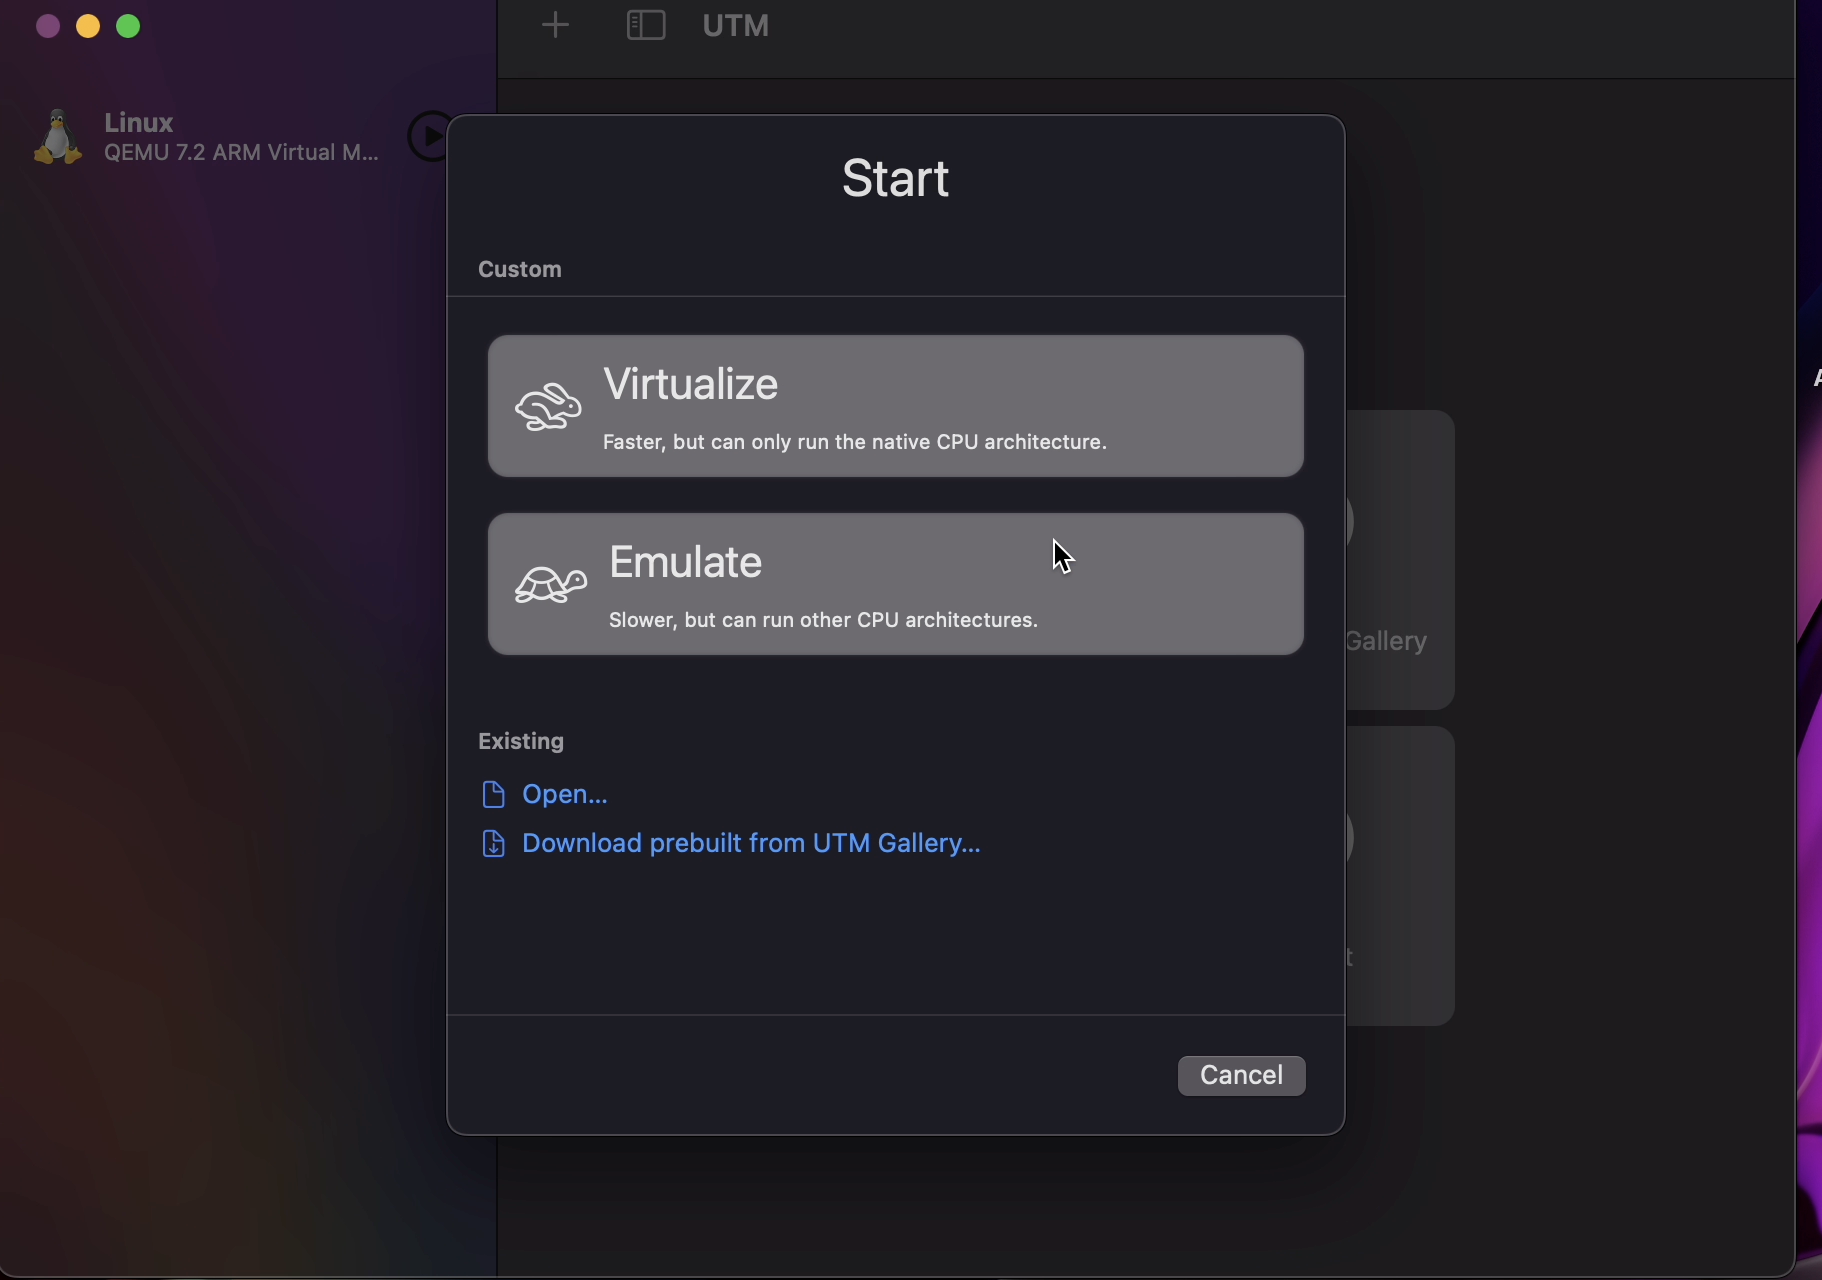Choose the Virtualize option
The width and height of the screenshot is (1822, 1280).
click(x=896, y=406)
